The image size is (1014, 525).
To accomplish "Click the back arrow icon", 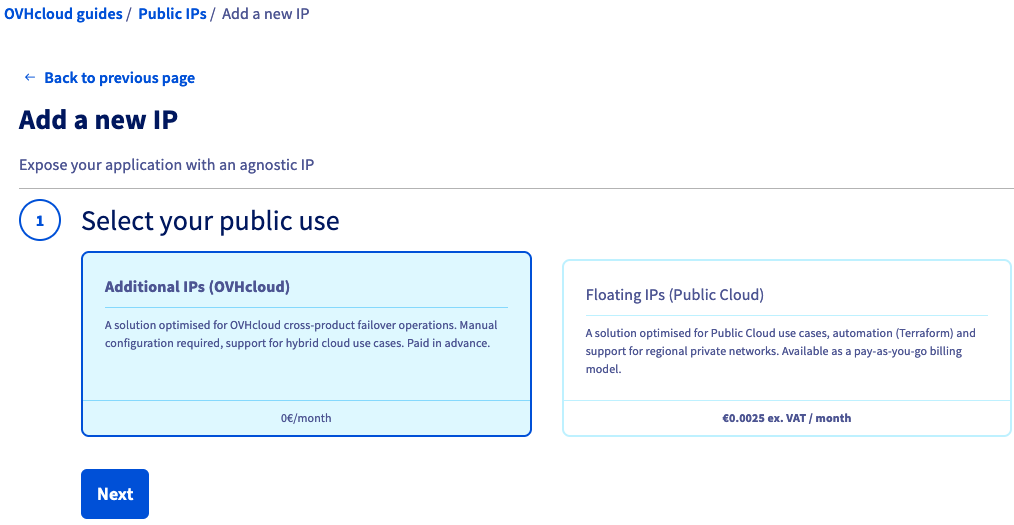I will tap(30, 78).
